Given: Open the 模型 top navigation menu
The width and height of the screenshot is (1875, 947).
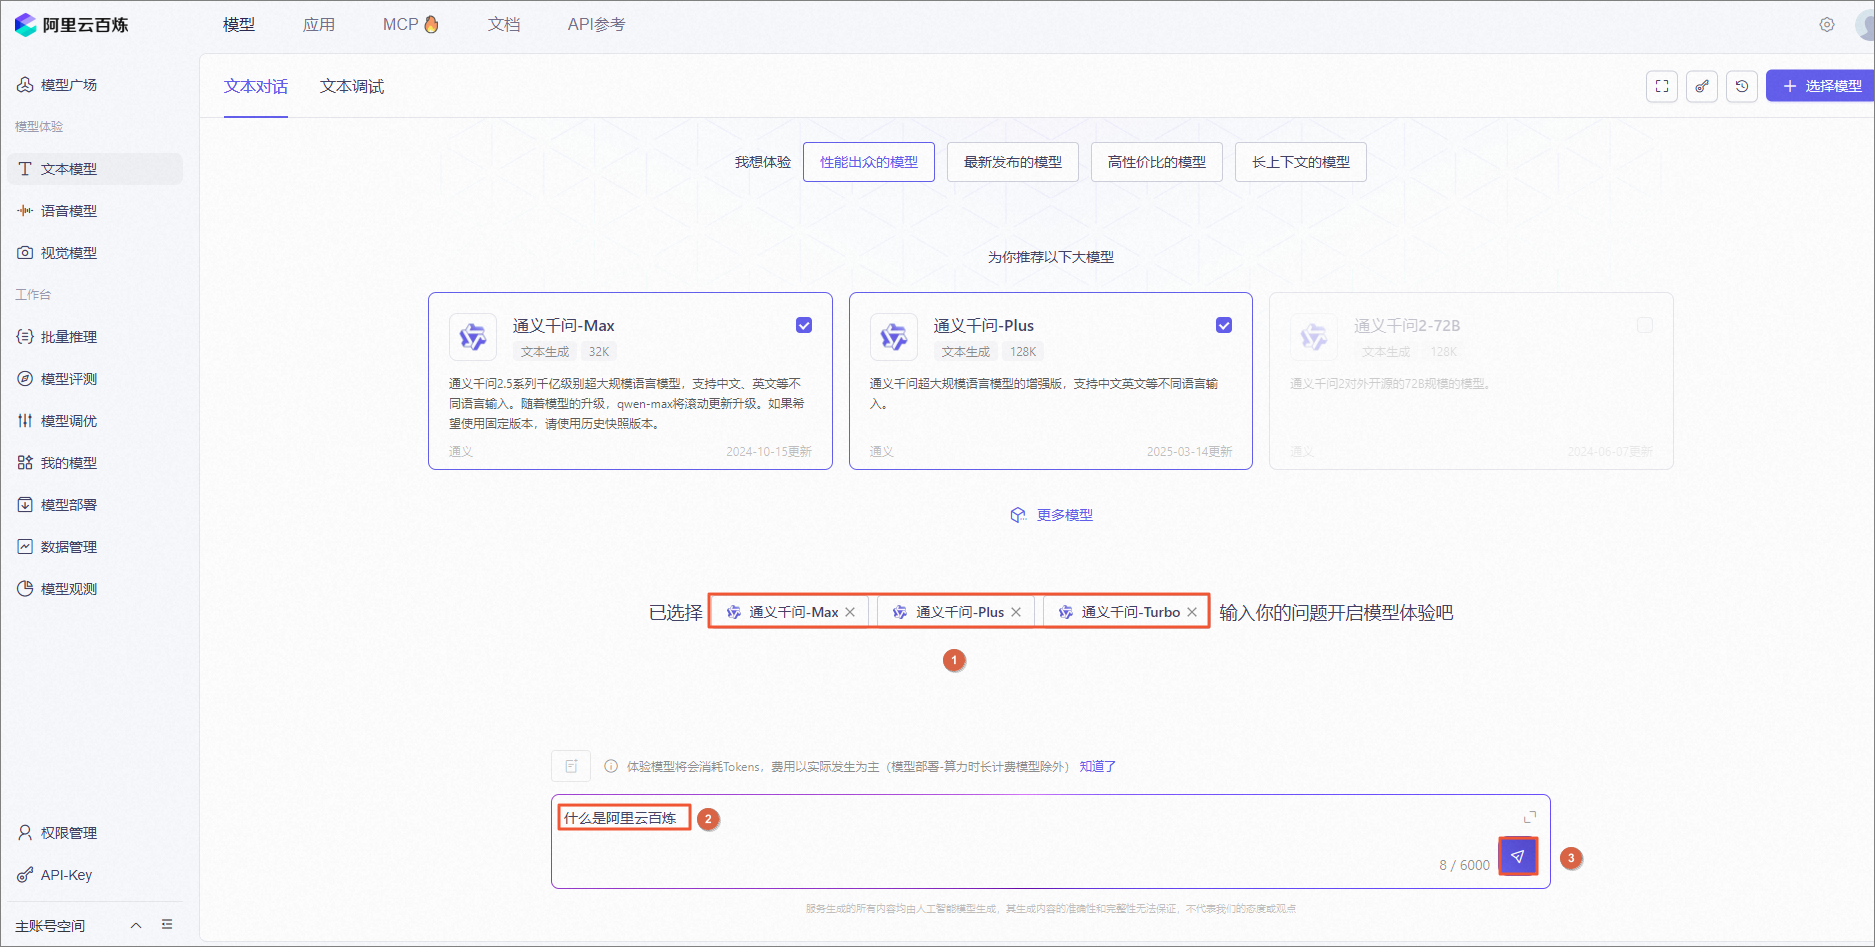Looking at the screenshot, I should tap(239, 25).
